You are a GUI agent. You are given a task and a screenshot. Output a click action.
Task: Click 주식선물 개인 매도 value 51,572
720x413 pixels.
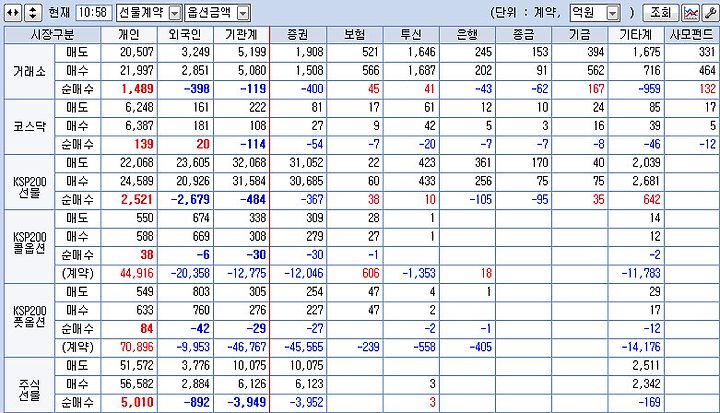pyautogui.click(x=136, y=366)
